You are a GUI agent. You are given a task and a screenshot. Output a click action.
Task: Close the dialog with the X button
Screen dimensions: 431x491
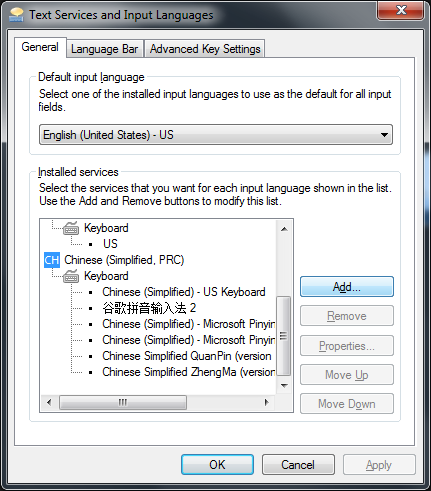point(401,10)
